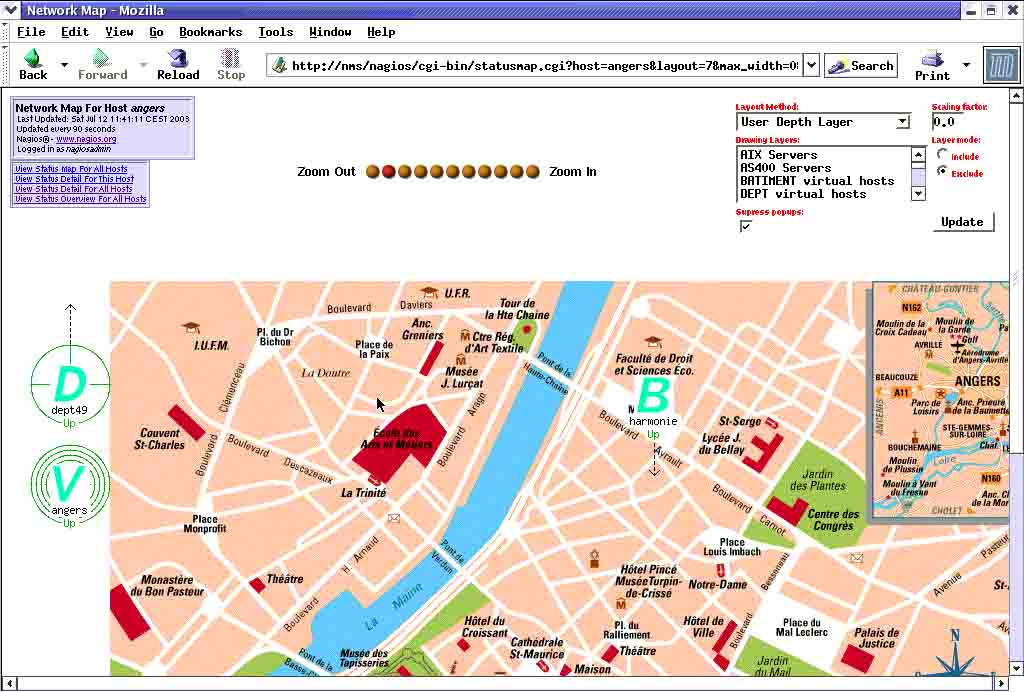Viewport: 1024px width, 692px height.
Task: Select the Exclude layer mode radio
Action: (x=942, y=171)
